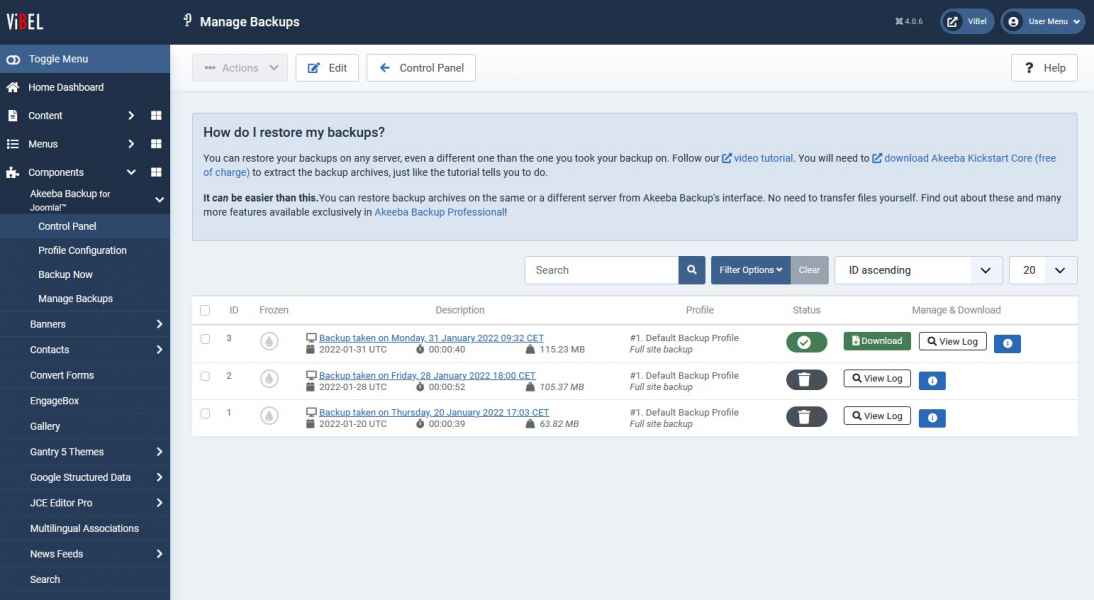Check the box for backup ID 1
1094x600 pixels.
[x=205, y=413]
